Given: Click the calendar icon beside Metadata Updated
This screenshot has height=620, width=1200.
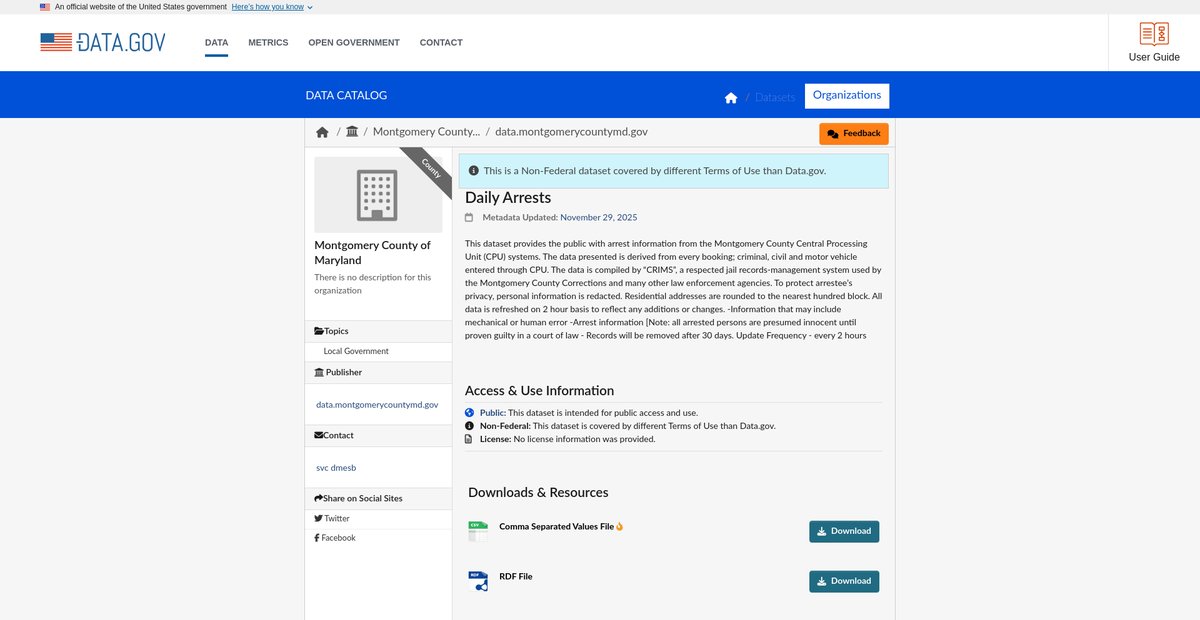Looking at the screenshot, I should [x=469, y=217].
